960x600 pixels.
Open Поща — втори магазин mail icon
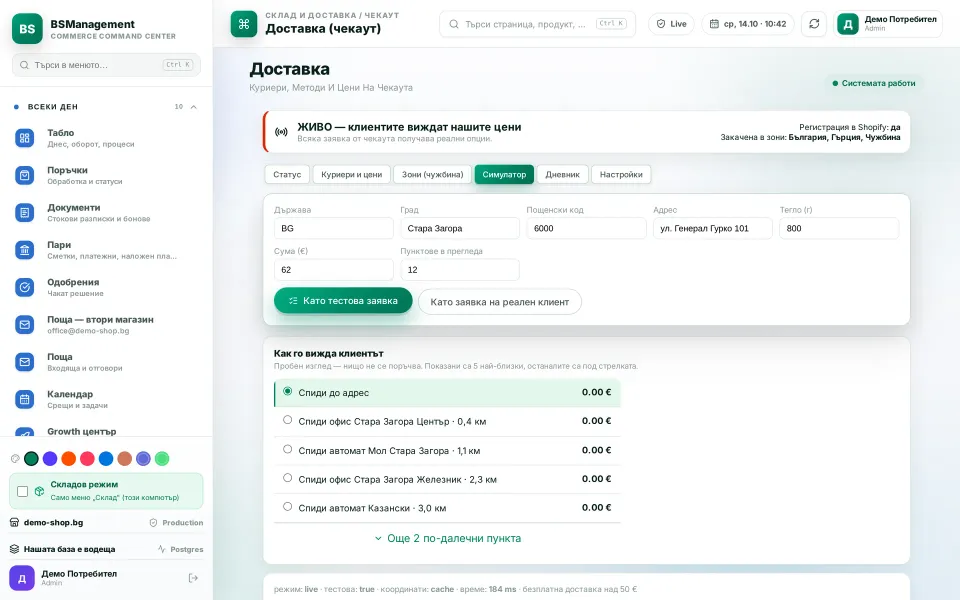click(24, 324)
